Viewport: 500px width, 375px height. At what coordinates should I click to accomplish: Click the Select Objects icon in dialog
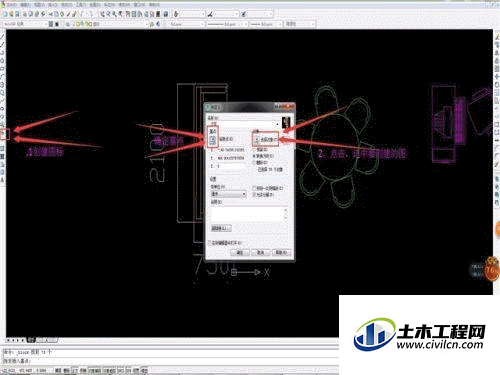coord(256,140)
